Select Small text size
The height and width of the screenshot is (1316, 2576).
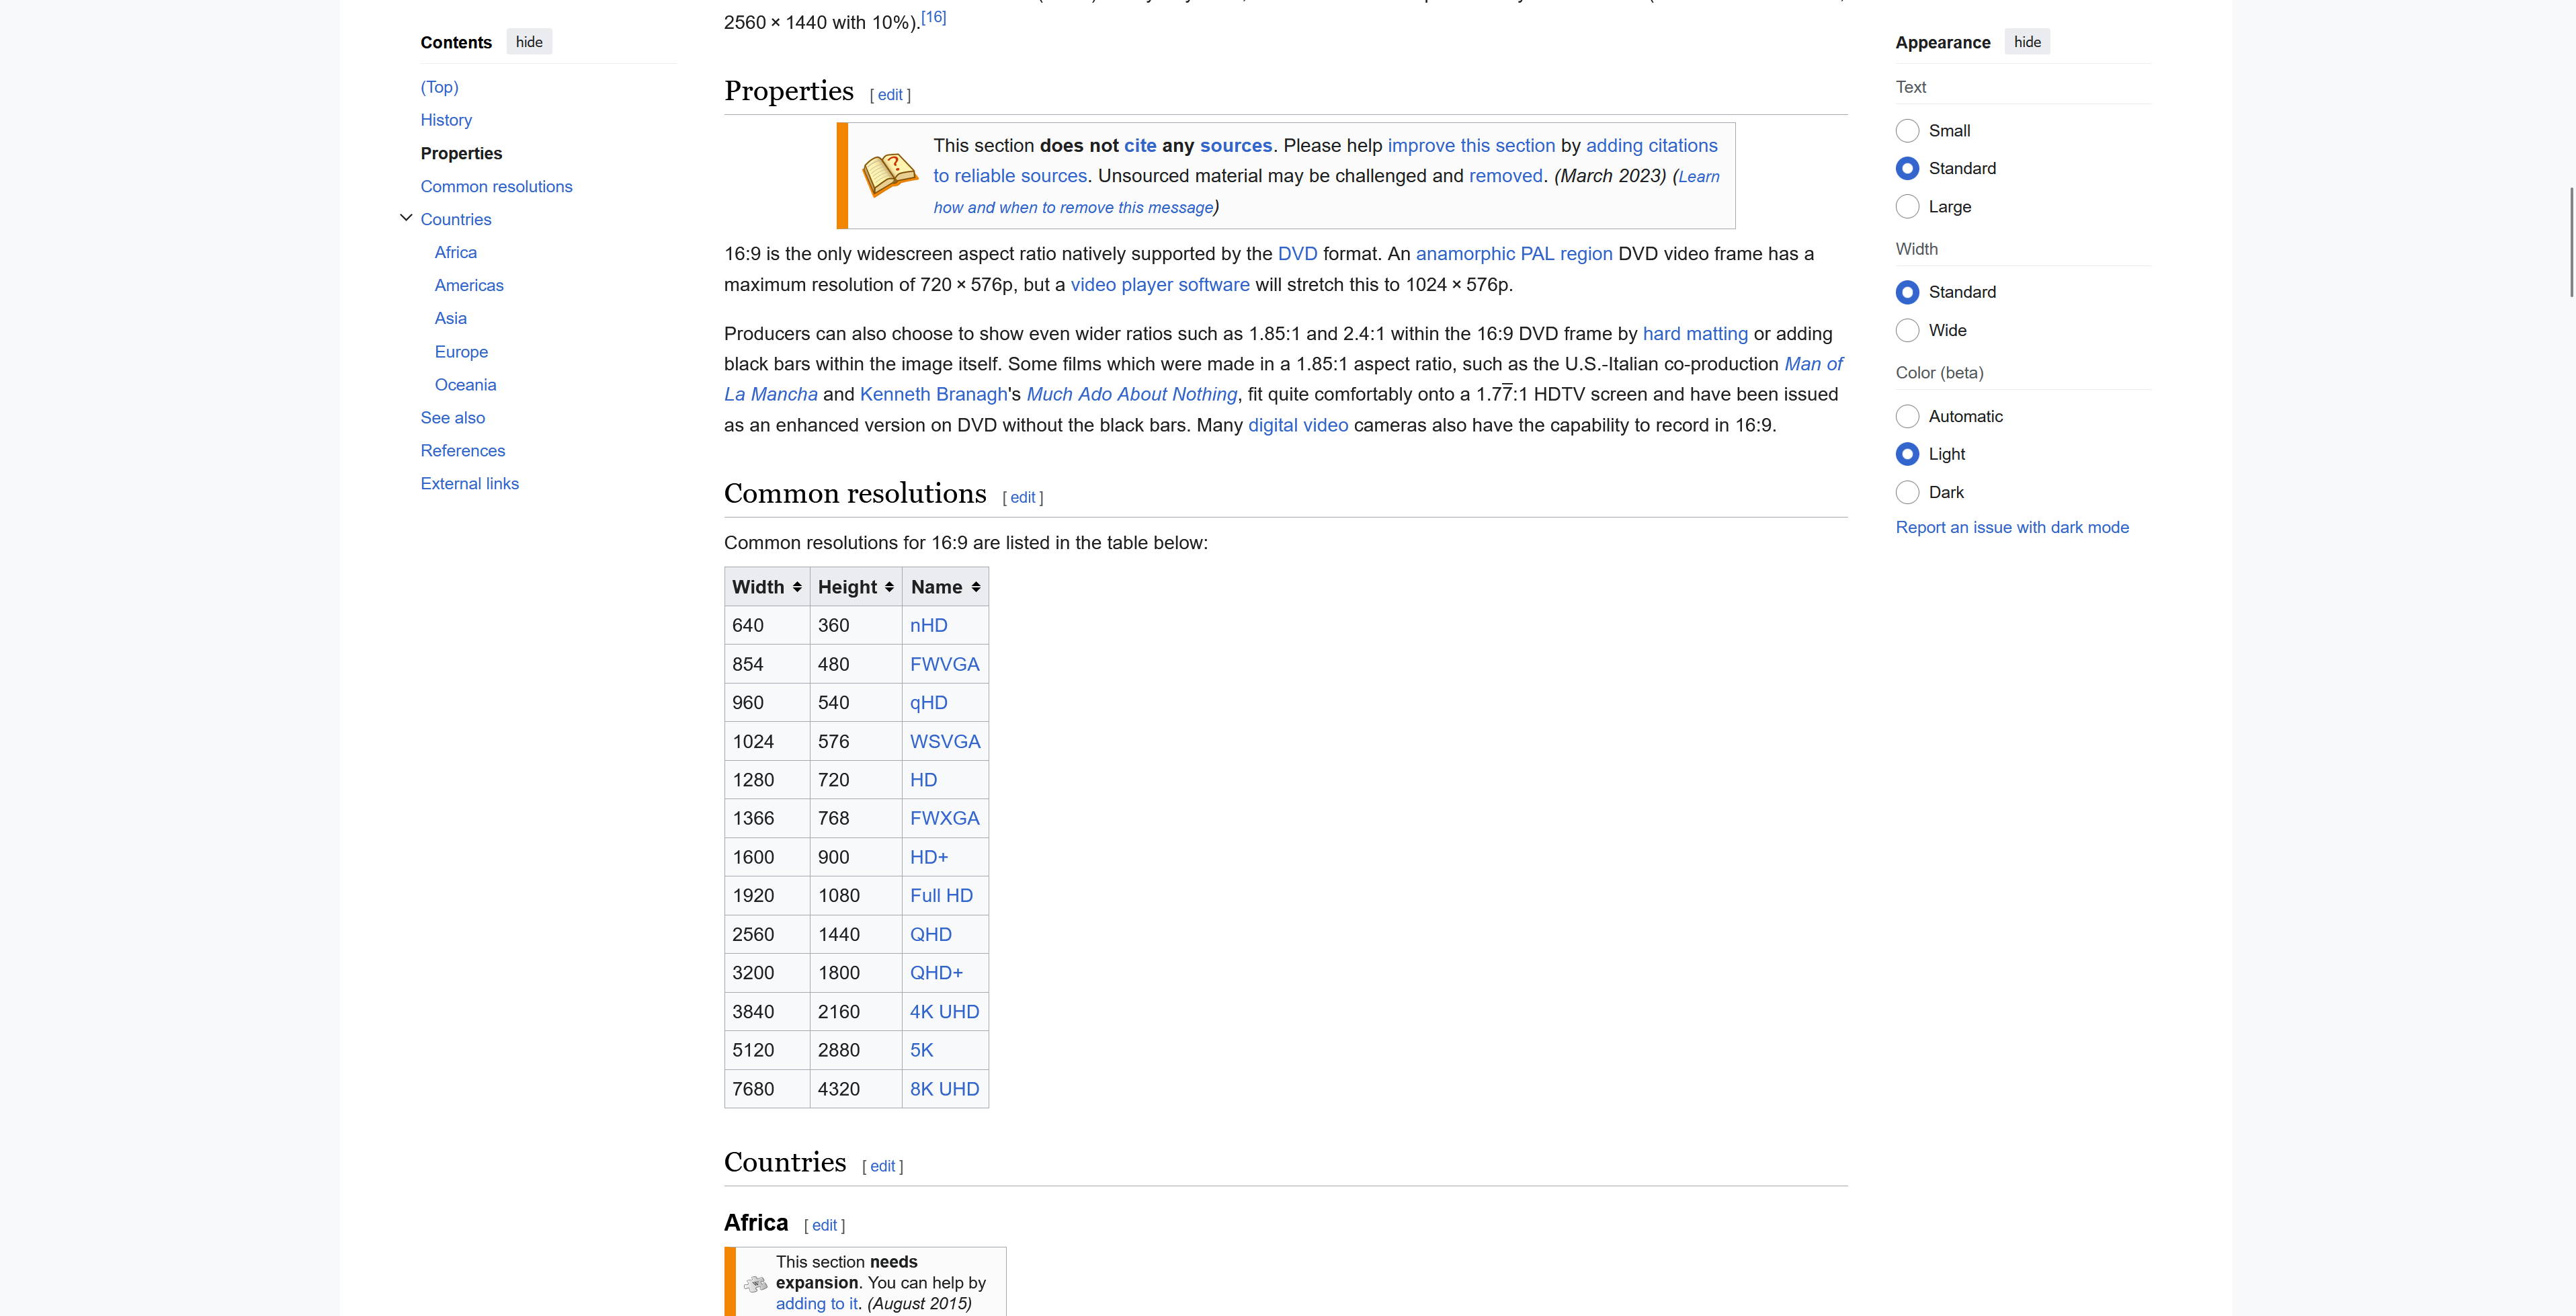coord(1908,130)
